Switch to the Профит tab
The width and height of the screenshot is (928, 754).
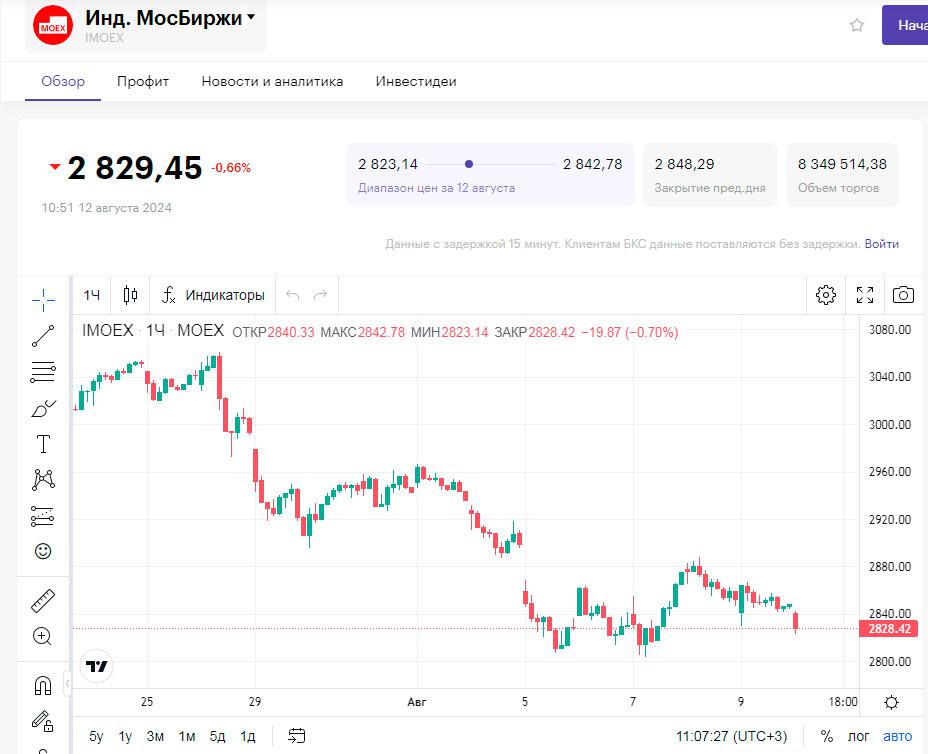(143, 81)
